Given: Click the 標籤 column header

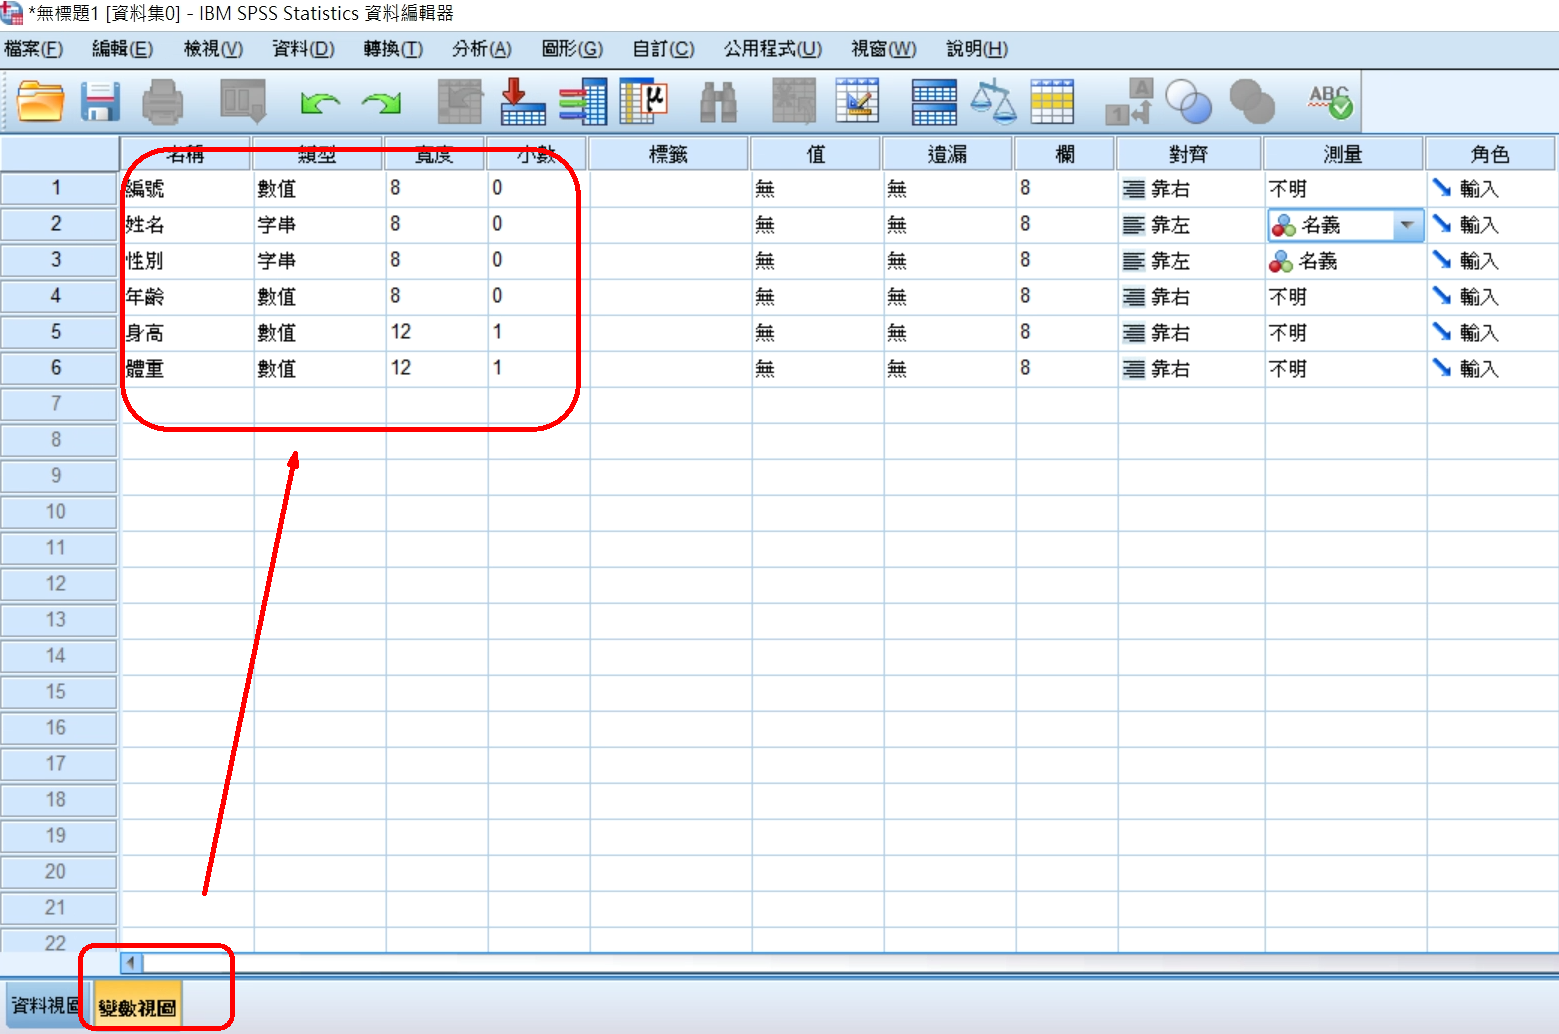Looking at the screenshot, I should pos(668,154).
